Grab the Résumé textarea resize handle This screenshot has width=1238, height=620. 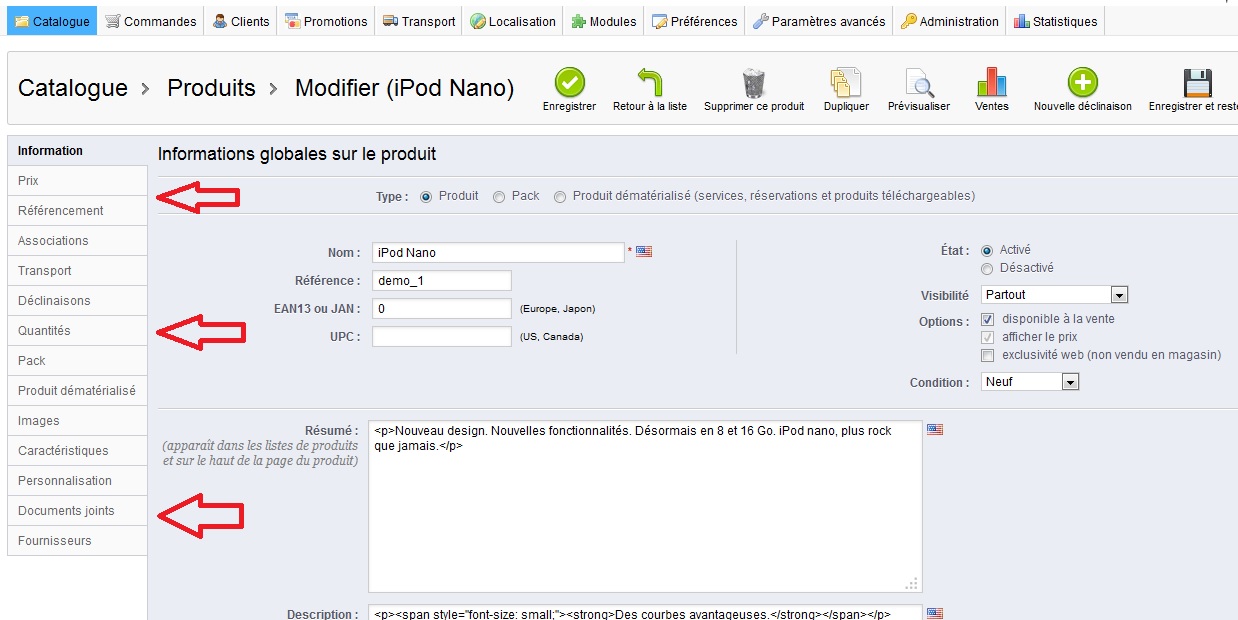tap(911, 583)
